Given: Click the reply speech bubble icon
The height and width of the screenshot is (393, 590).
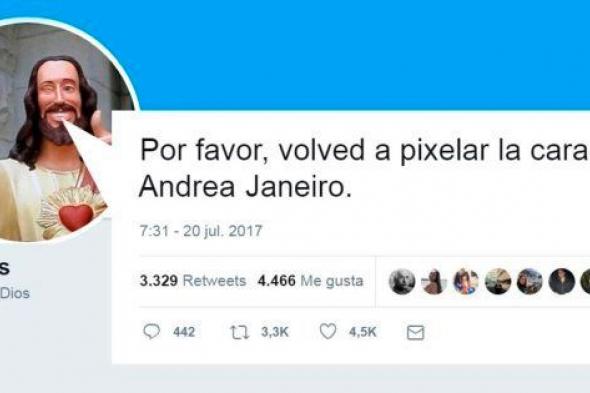Looking at the screenshot, I should pos(152,332).
